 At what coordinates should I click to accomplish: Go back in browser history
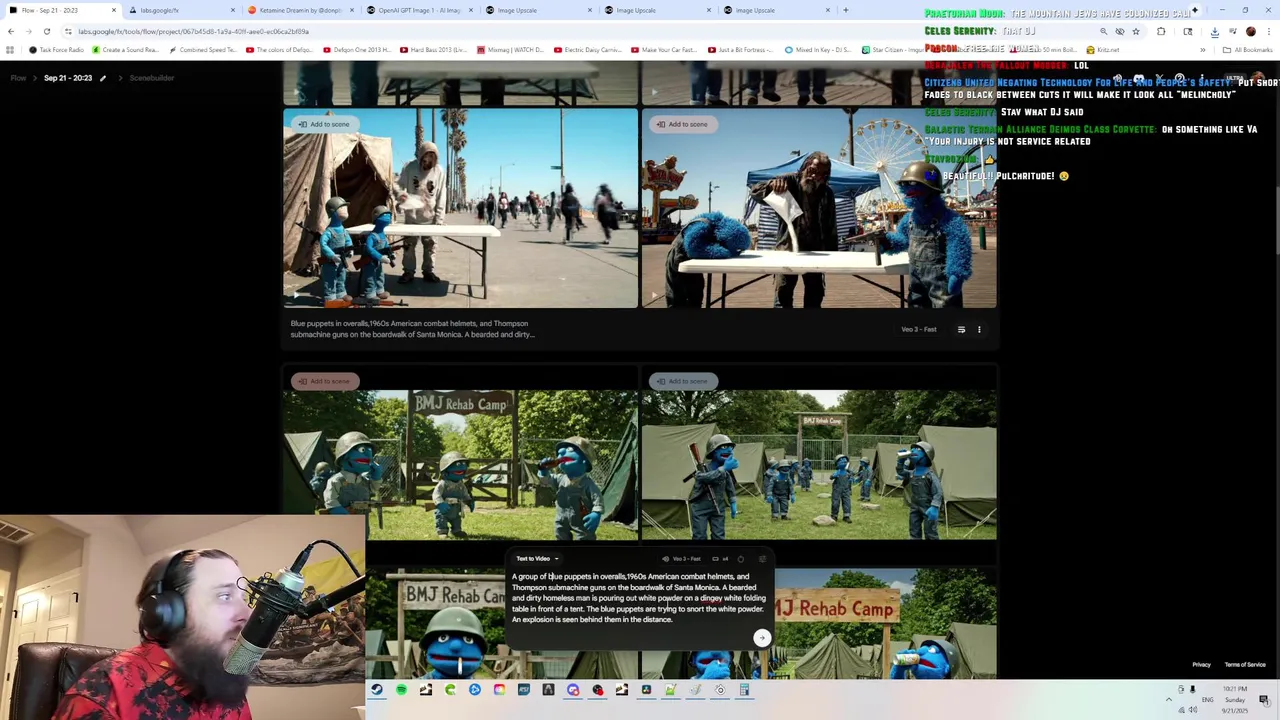(x=11, y=31)
